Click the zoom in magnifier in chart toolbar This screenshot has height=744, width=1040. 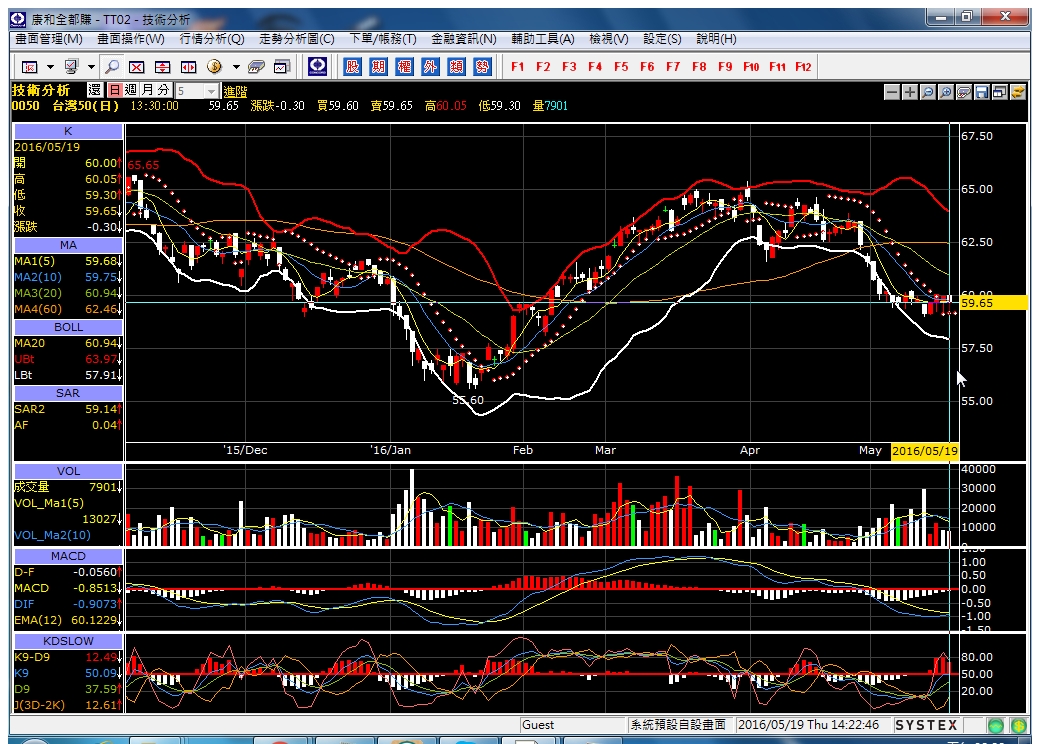946,92
